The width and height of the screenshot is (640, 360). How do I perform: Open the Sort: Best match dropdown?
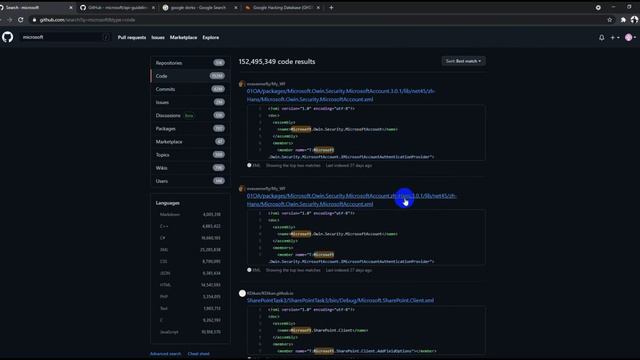tap(463, 61)
